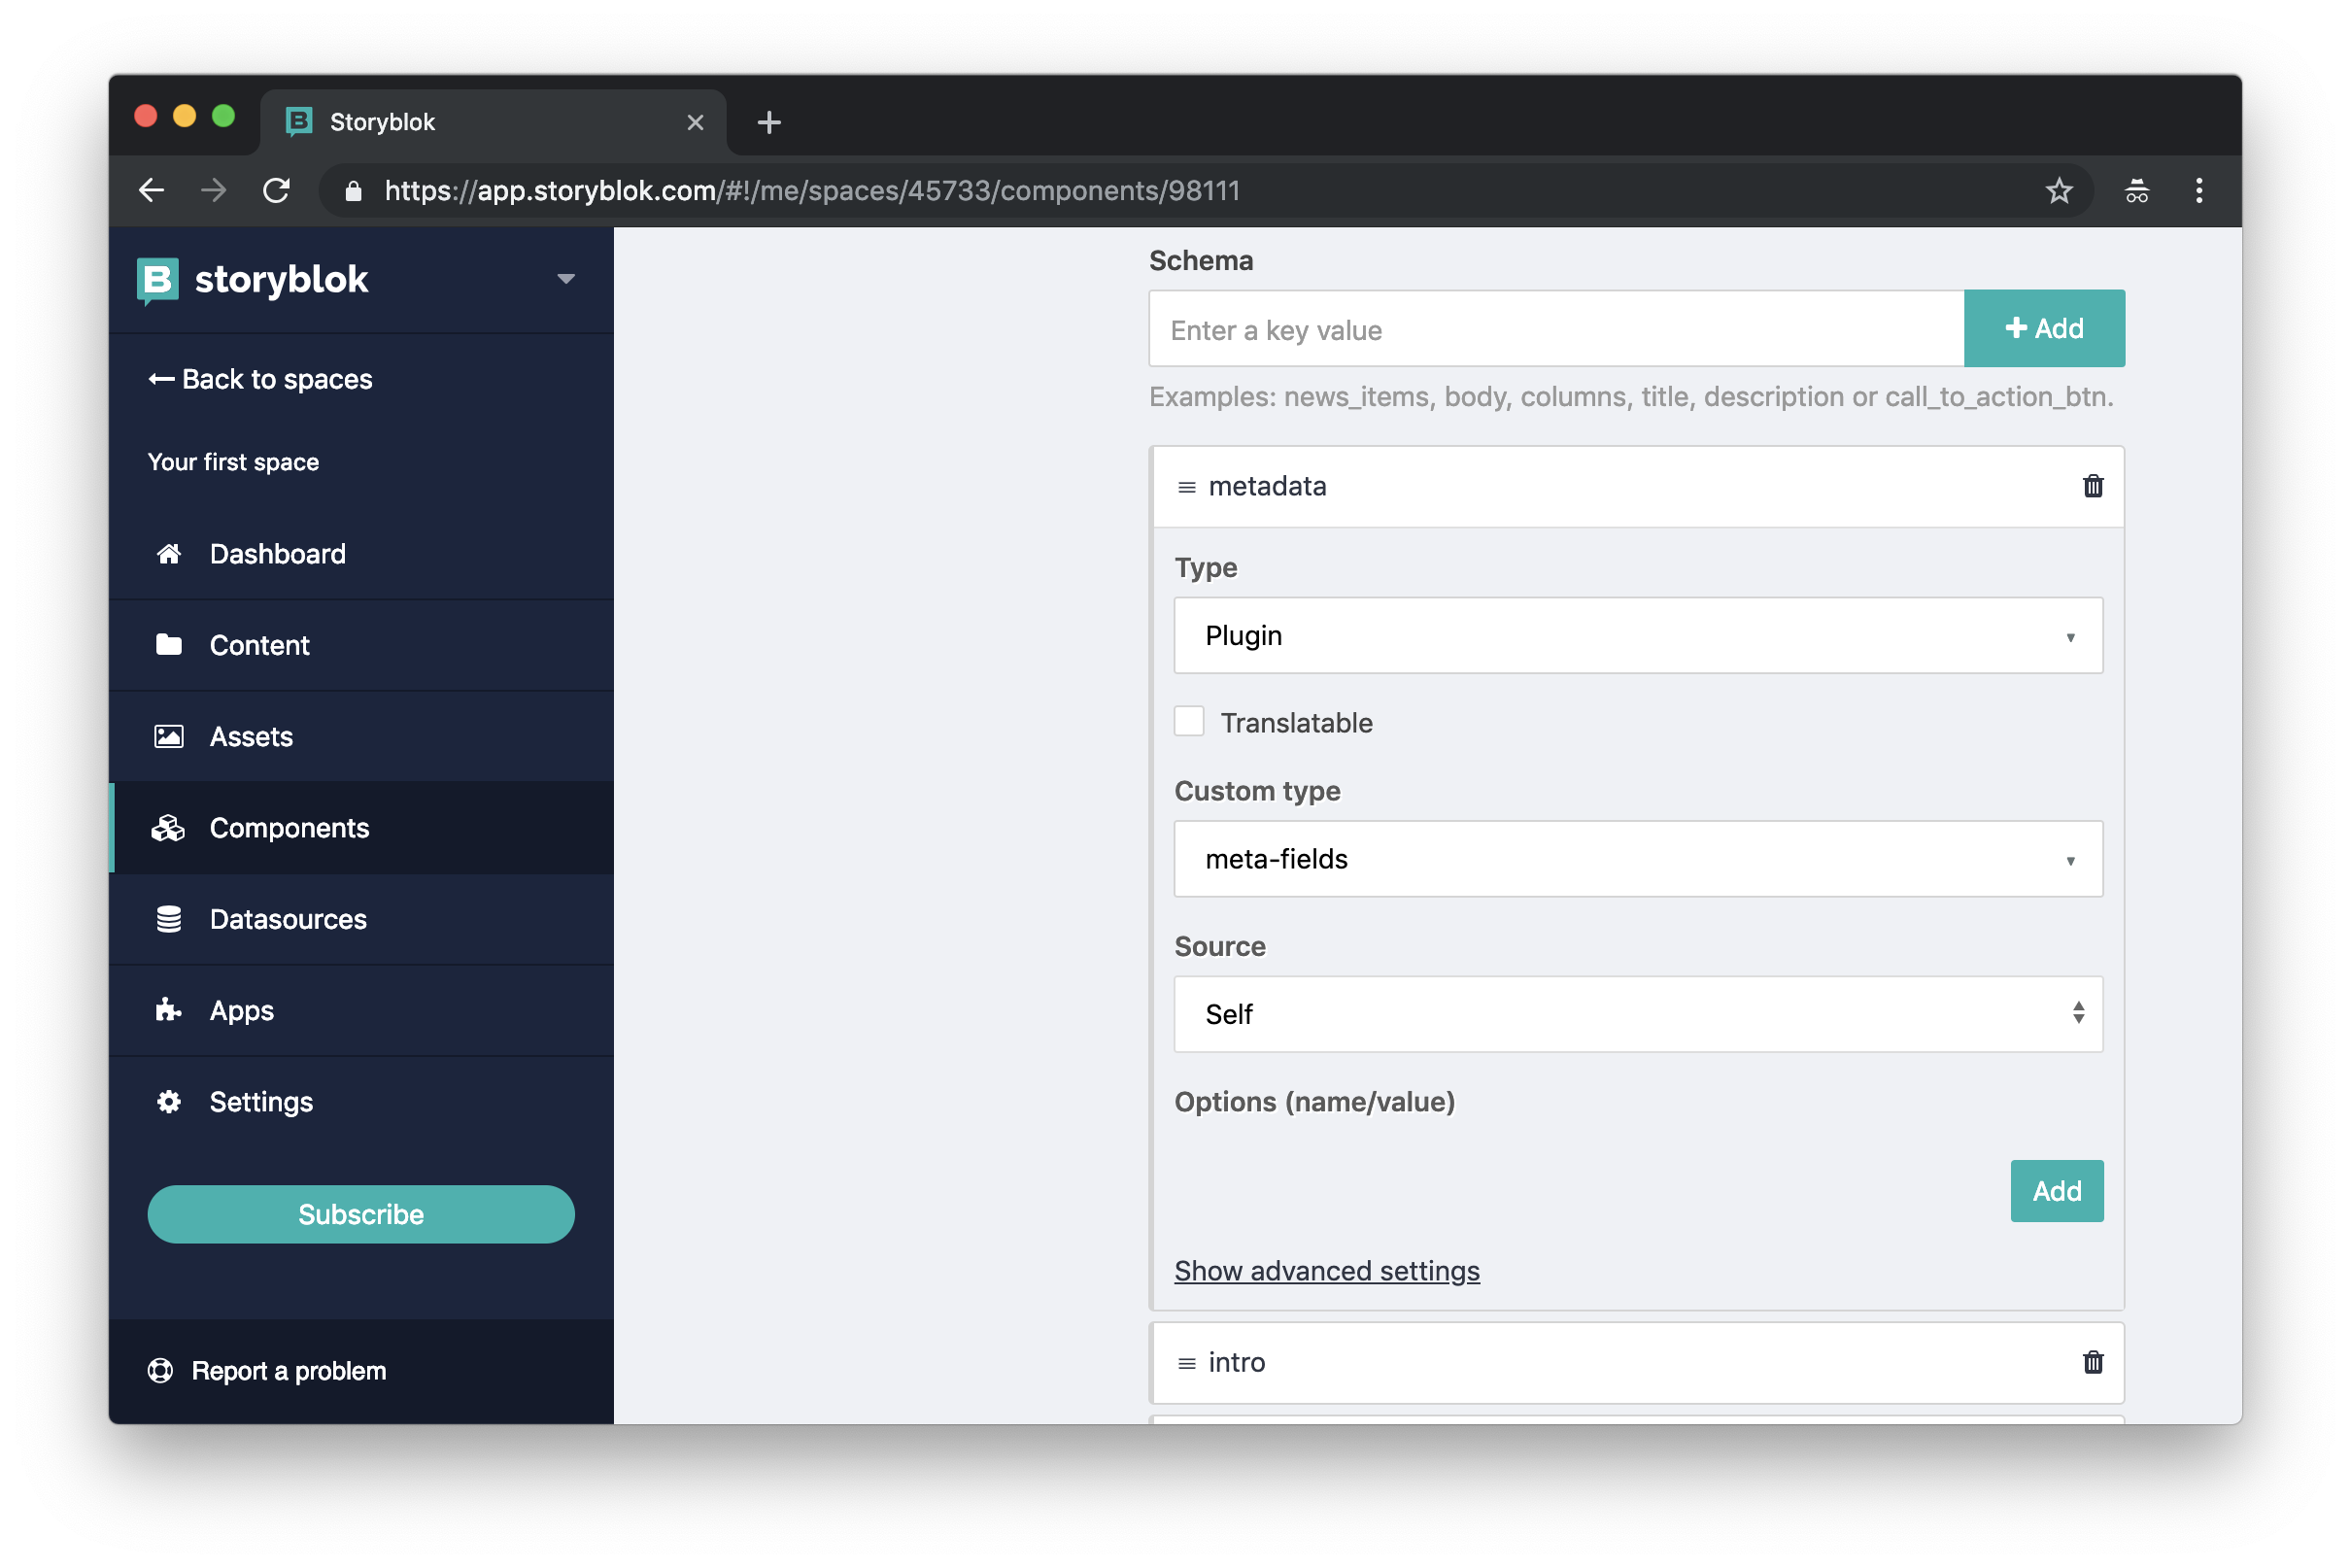Click the Assets image icon
This screenshot has height=1568, width=2351.
tap(168, 735)
